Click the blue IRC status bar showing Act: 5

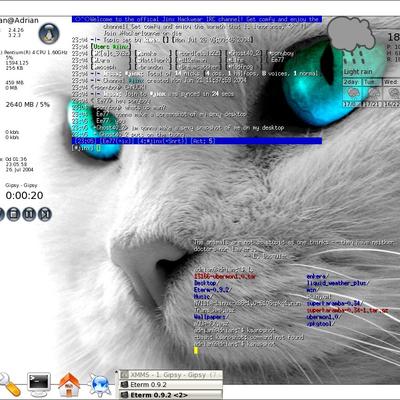197,141
